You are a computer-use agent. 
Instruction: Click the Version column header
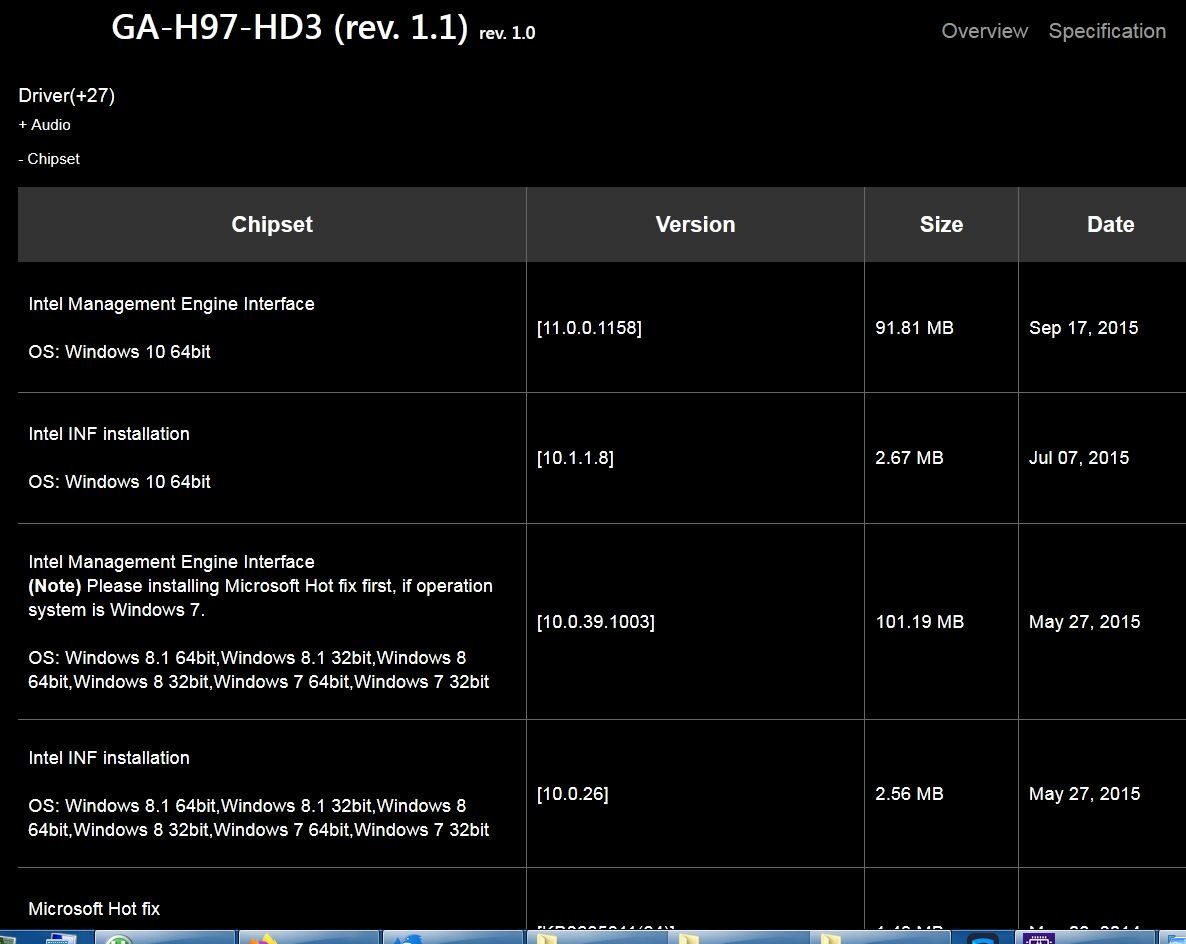695,225
